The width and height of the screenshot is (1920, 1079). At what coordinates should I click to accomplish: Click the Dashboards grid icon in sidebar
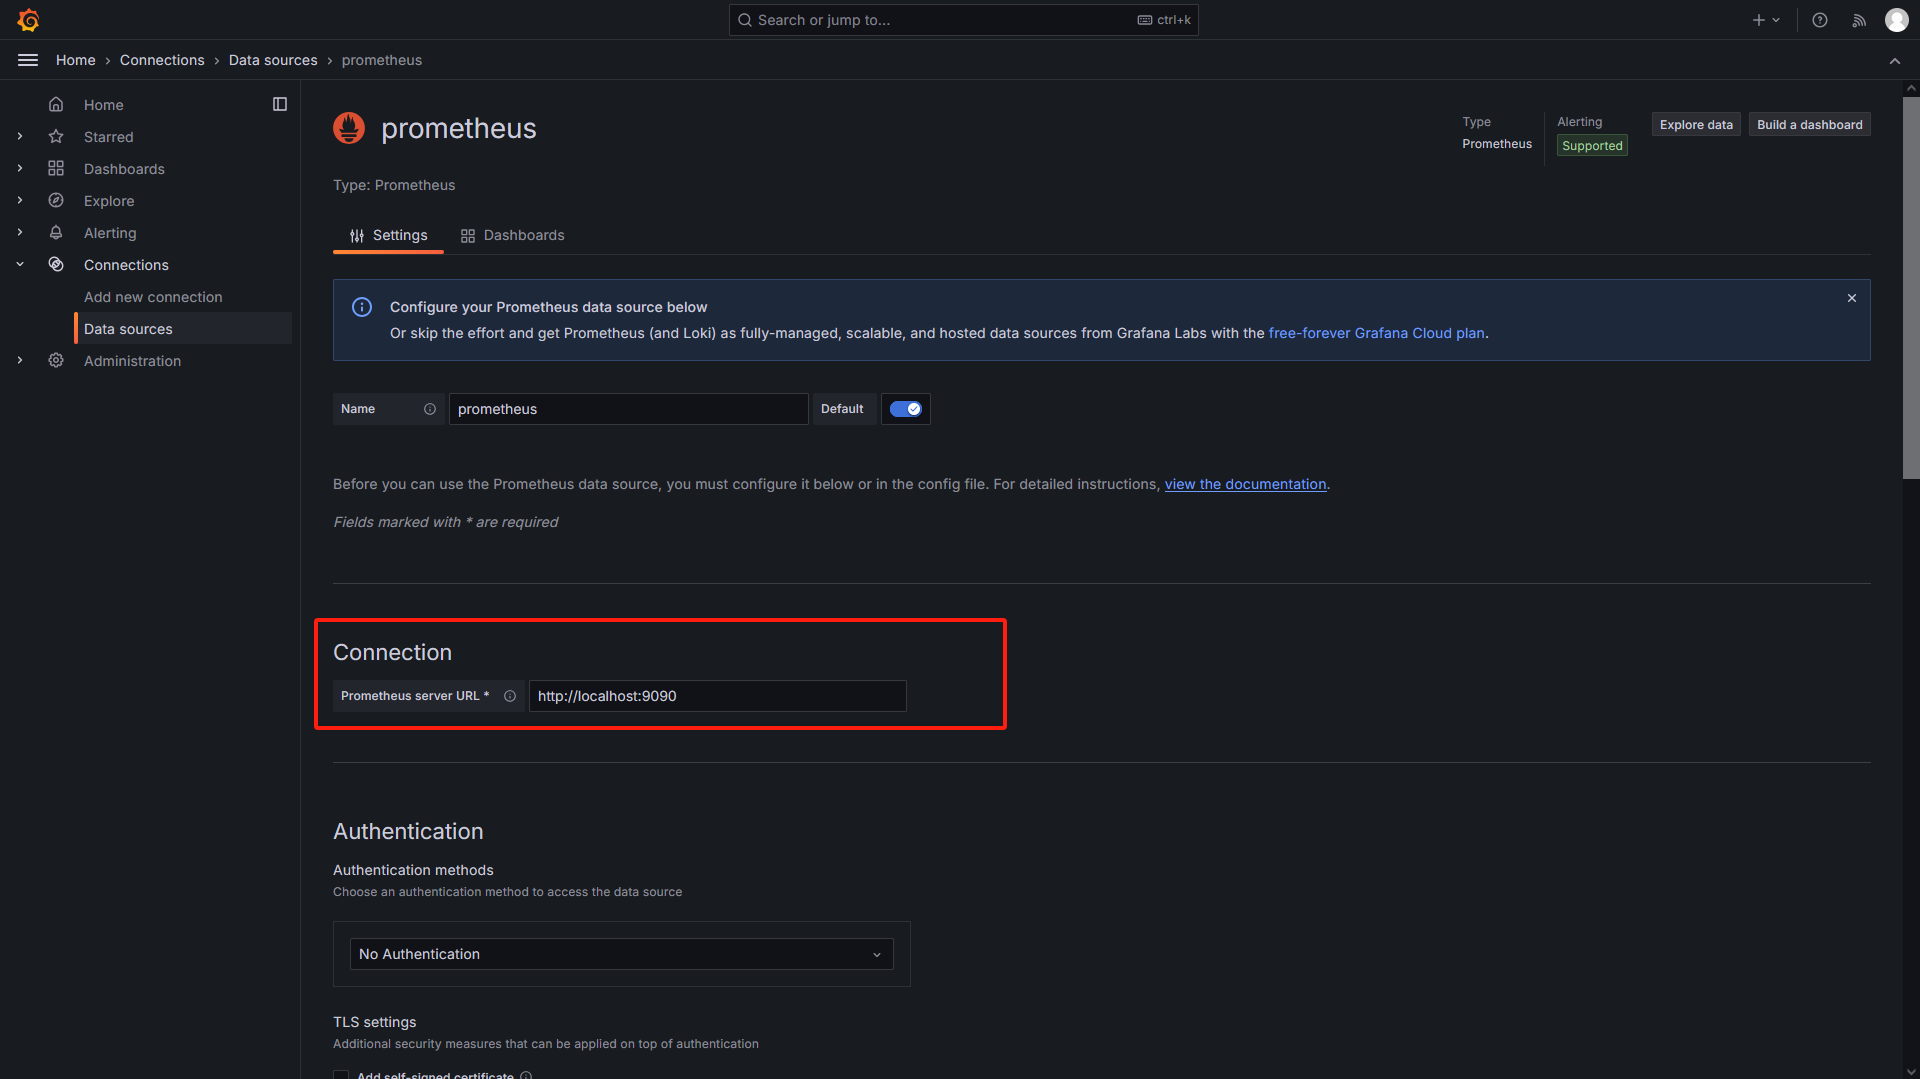(56, 169)
